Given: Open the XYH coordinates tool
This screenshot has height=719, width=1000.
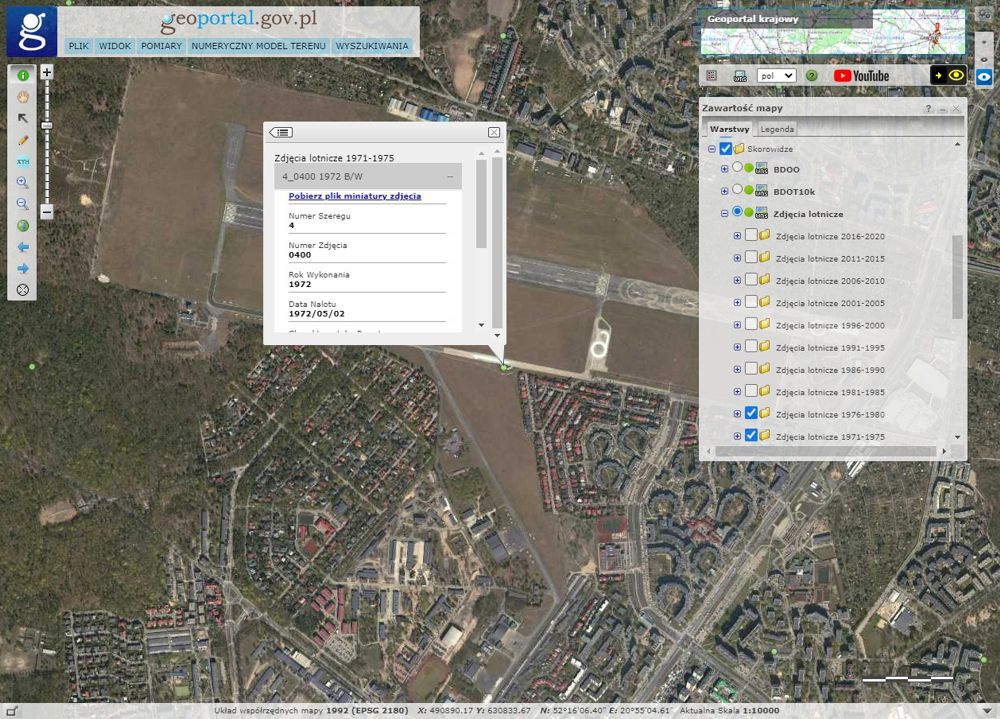Looking at the screenshot, I should pos(23,161).
